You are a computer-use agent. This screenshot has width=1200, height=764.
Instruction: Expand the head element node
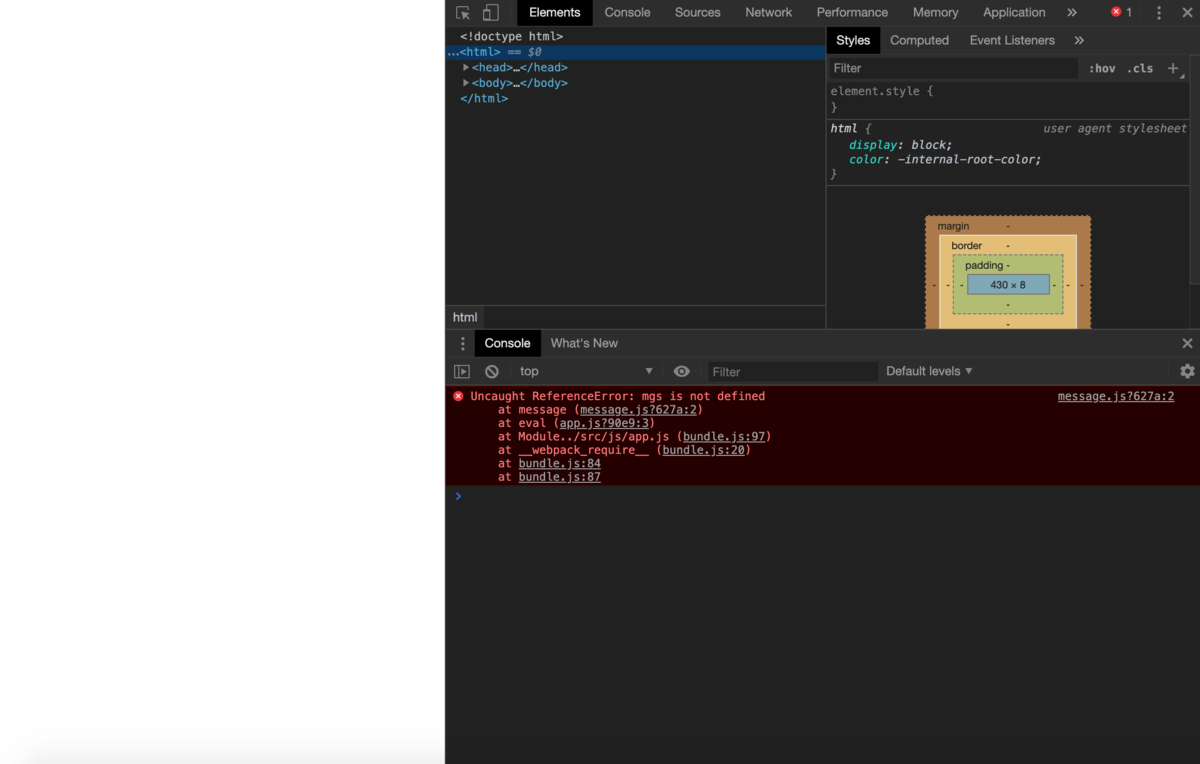(466, 67)
